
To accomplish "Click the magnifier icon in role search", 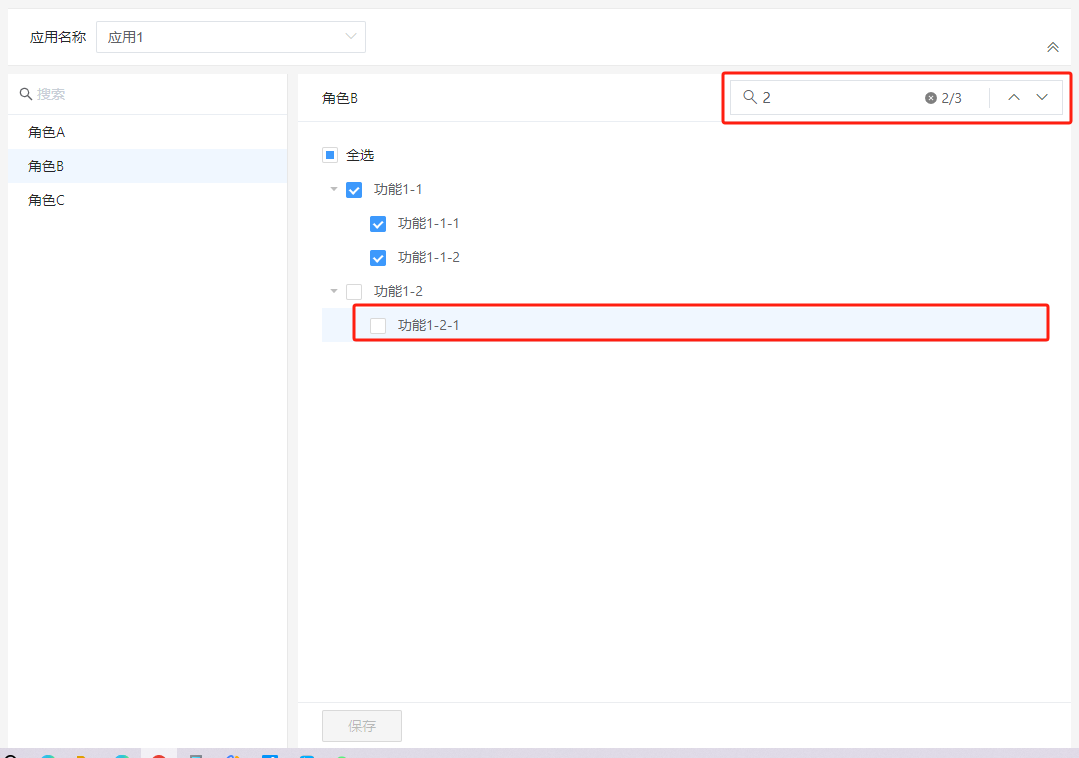I will pos(26,94).
